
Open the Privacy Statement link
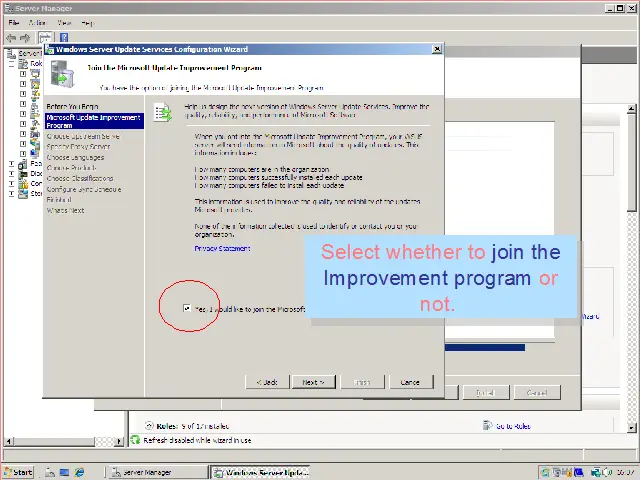click(222, 248)
